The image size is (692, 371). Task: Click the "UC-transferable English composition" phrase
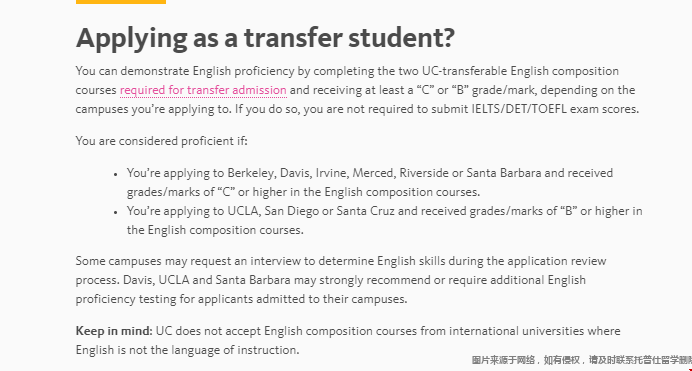coord(520,71)
